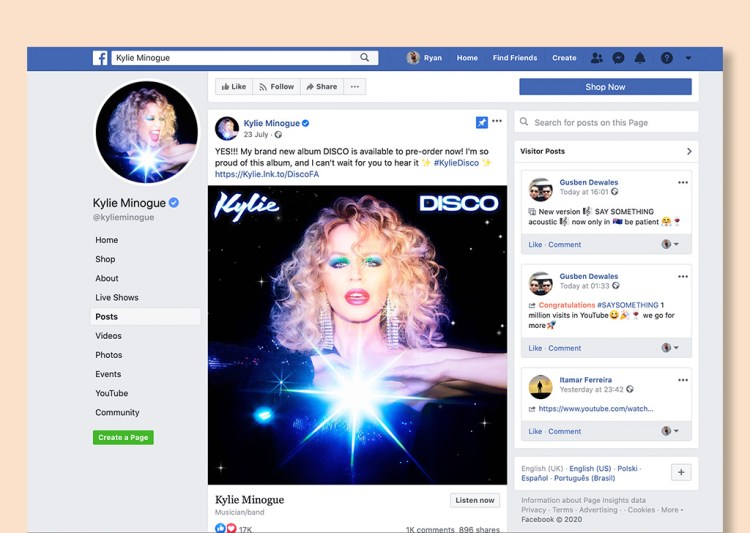The width and height of the screenshot is (750, 533).
Task: Click Ryan's profile avatar in top bar
Action: click(x=413, y=57)
